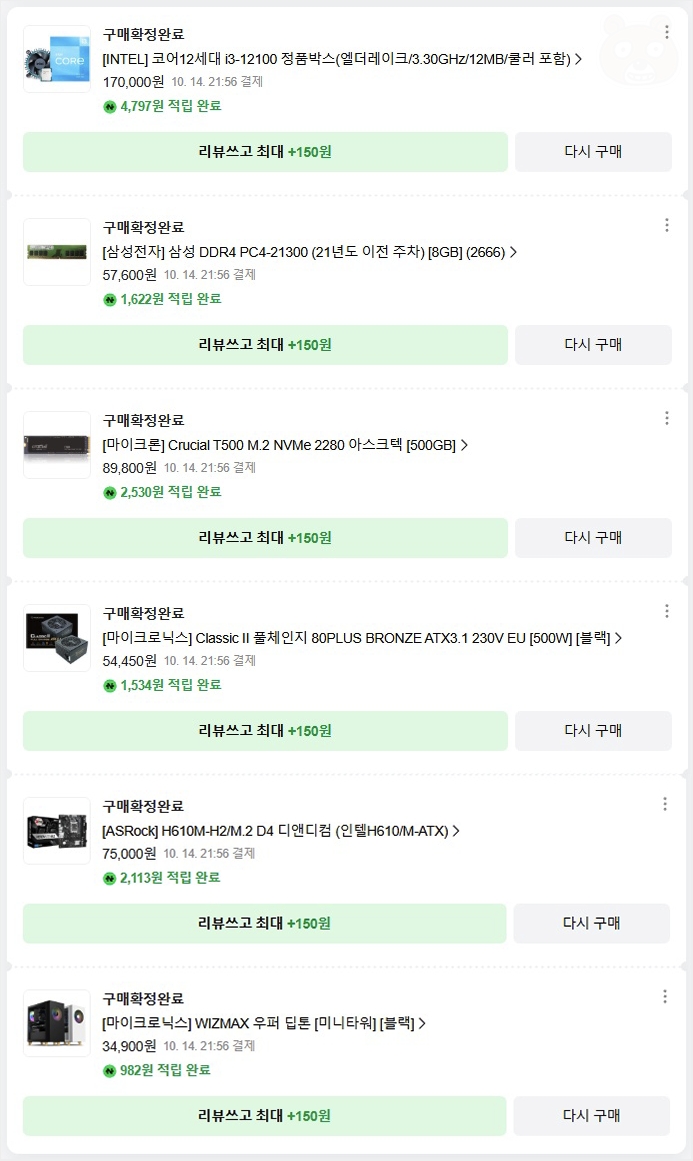
Task: Open more options for Intel i3-12100 order
Action: (x=666, y=32)
